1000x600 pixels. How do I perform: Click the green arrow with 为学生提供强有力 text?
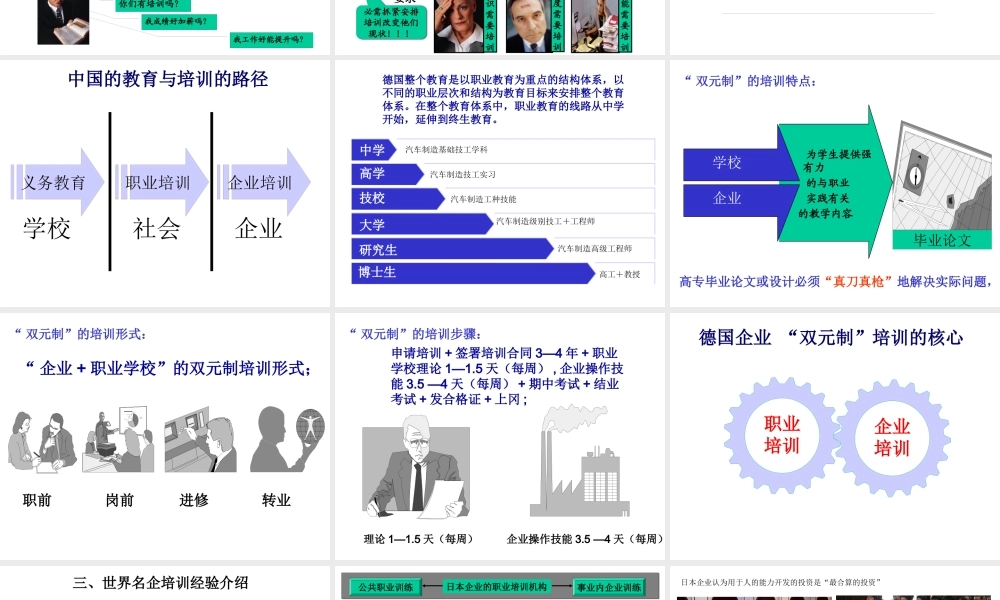pos(835,183)
